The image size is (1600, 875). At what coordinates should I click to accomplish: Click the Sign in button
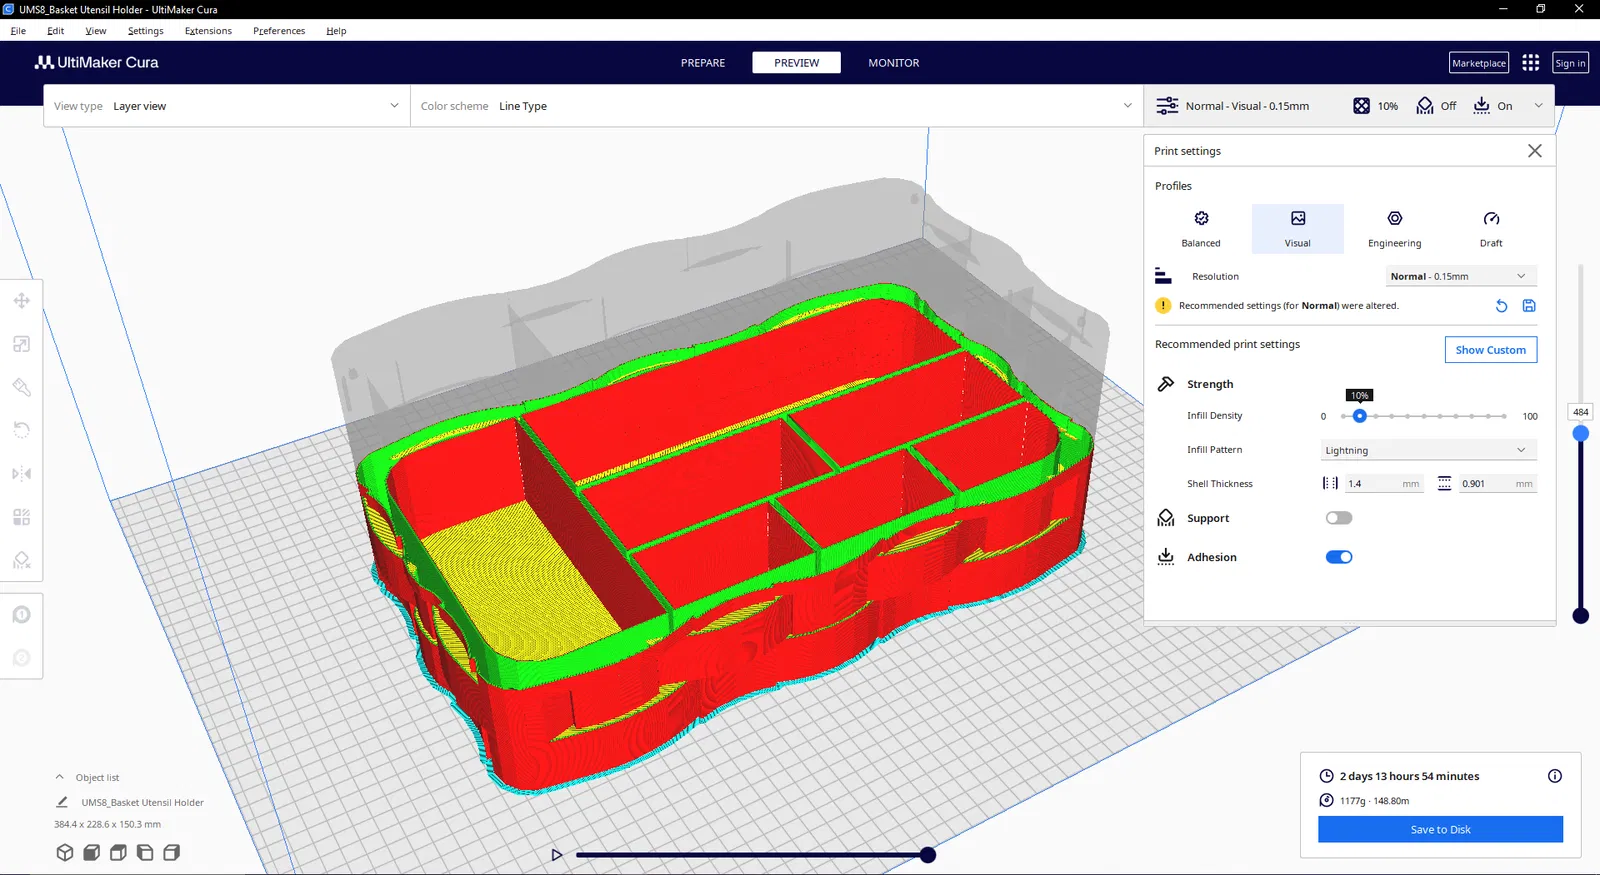pos(1570,63)
